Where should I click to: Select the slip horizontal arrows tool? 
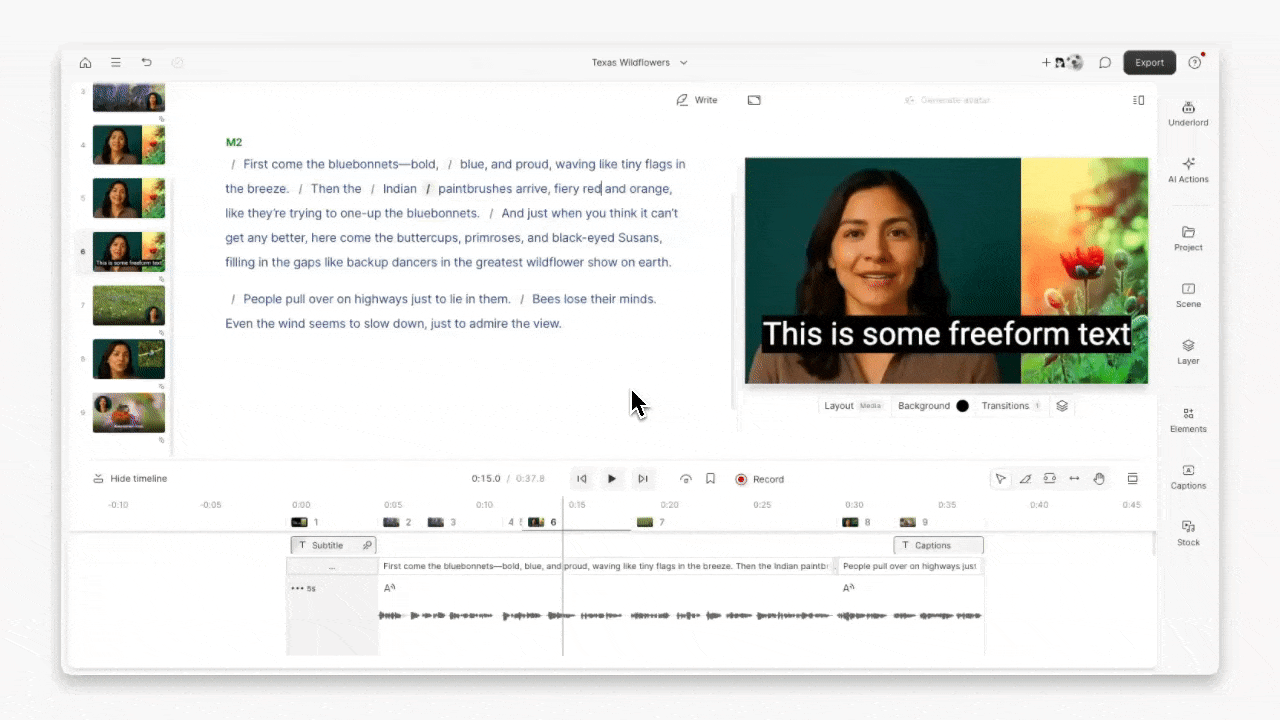click(1074, 479)
